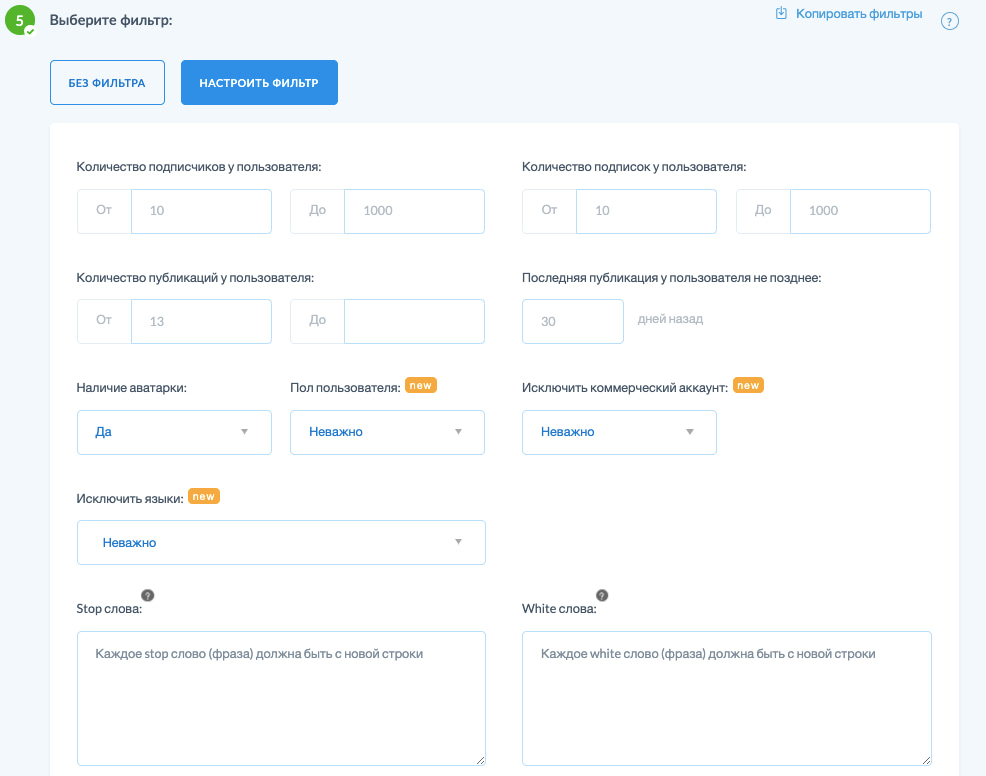Click the publications count От field
Image resolution: width=986 pixels, height=776 pixels.
[x=200, y=322]
